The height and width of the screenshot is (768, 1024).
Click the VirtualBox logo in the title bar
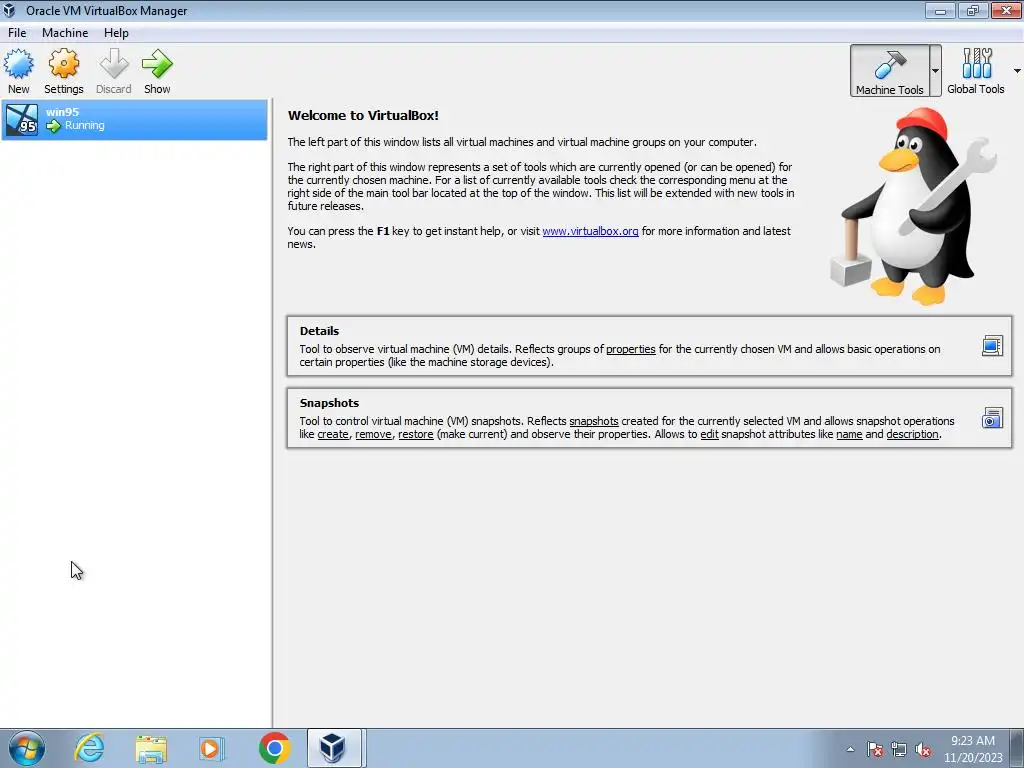[10, 10]
